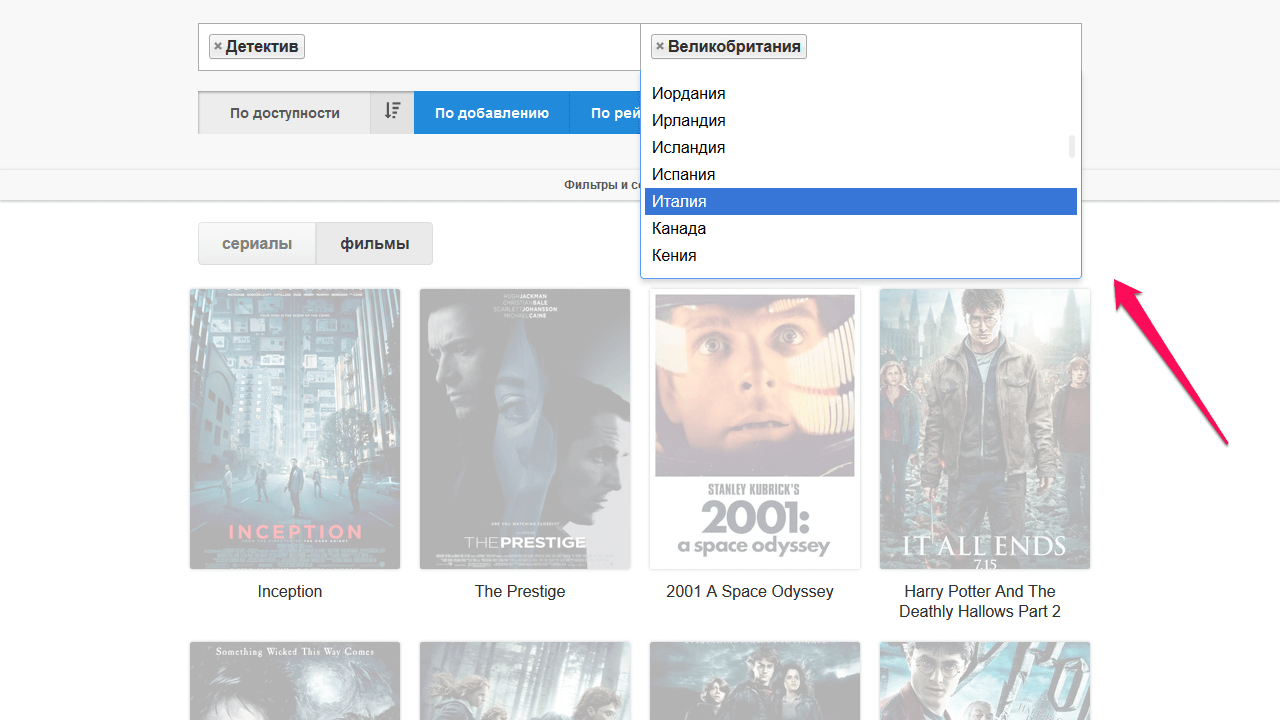The width and height of the screenshot is (1280, 720).
Task: Select Испания from country list
Action: (x=861, y=174)
